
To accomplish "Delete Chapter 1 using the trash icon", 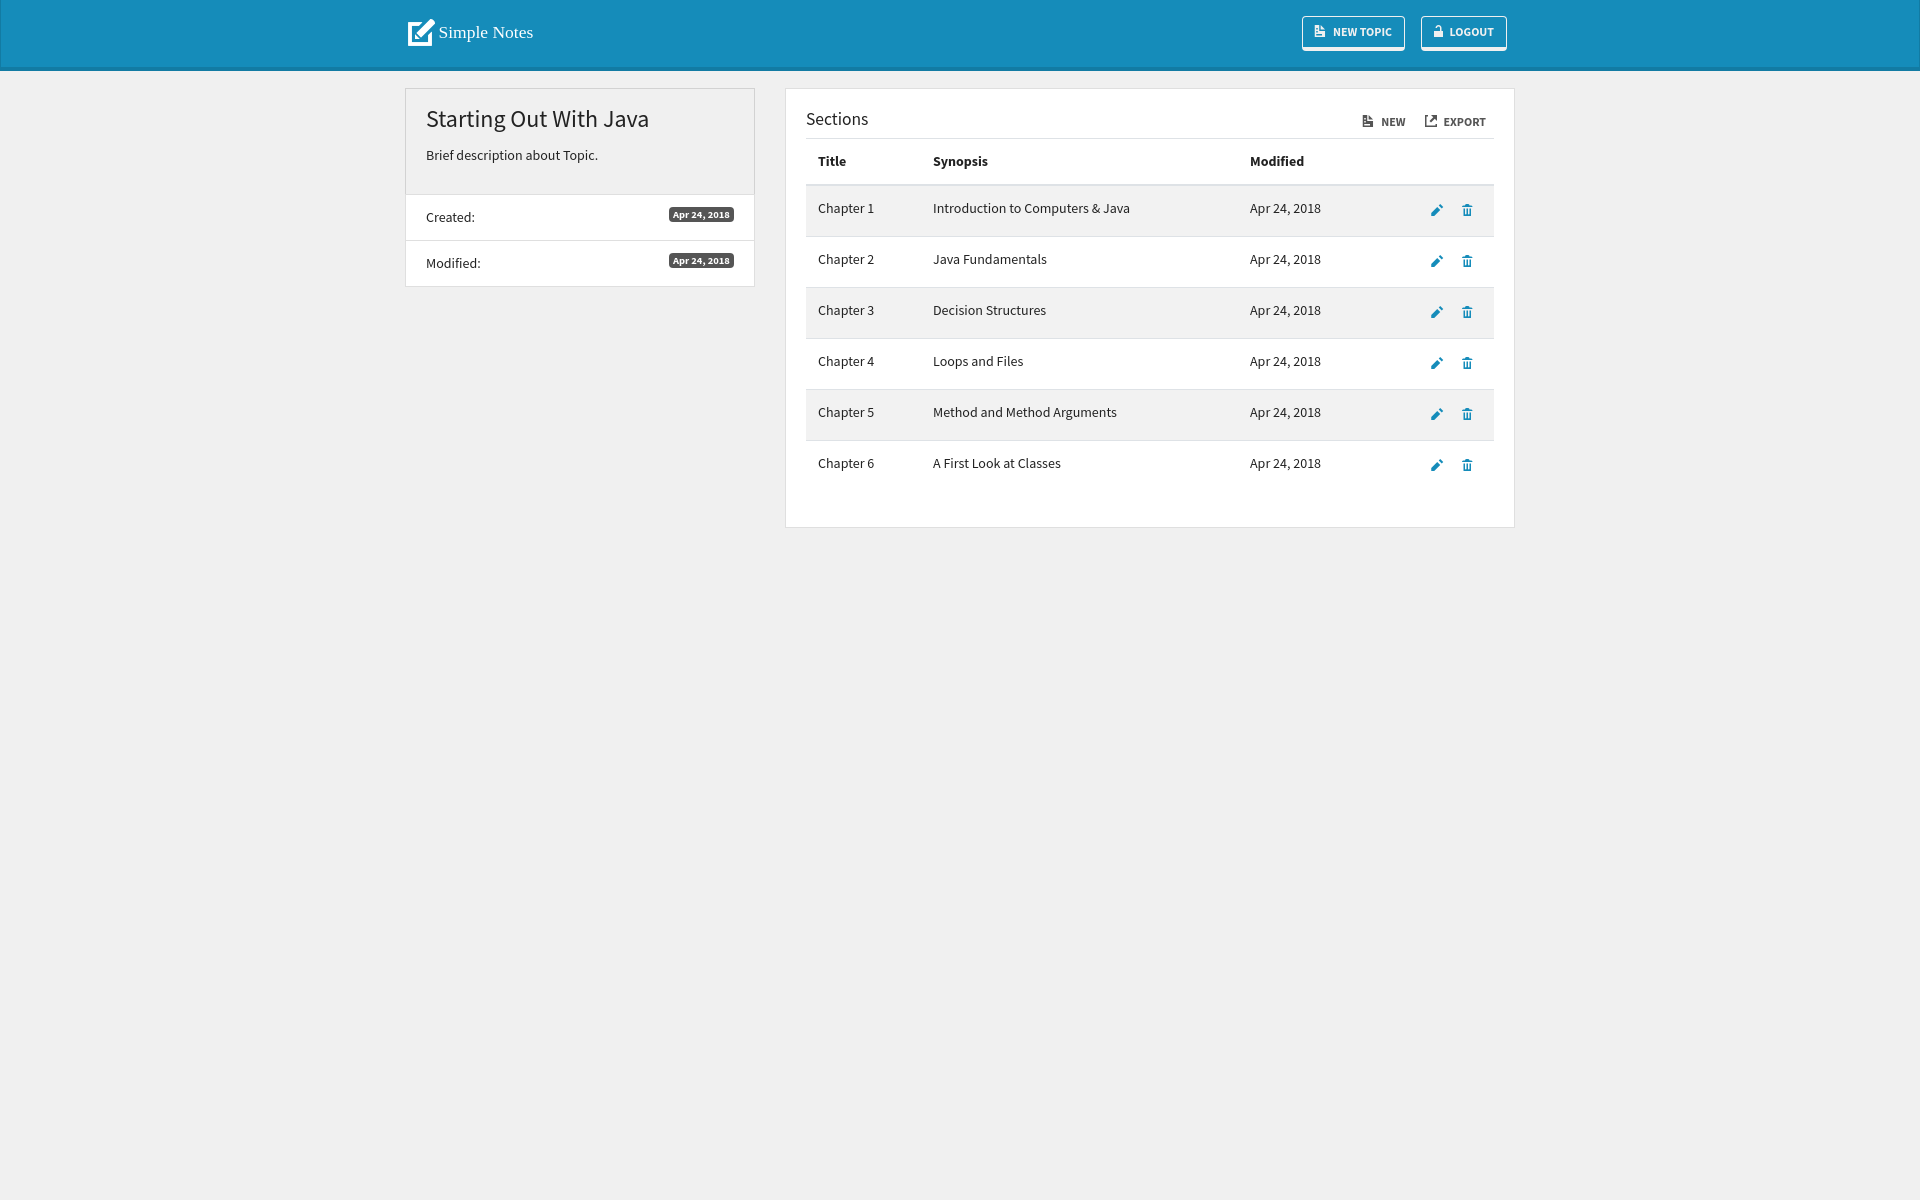I will pyautogui.click(x=1467, y=210).
